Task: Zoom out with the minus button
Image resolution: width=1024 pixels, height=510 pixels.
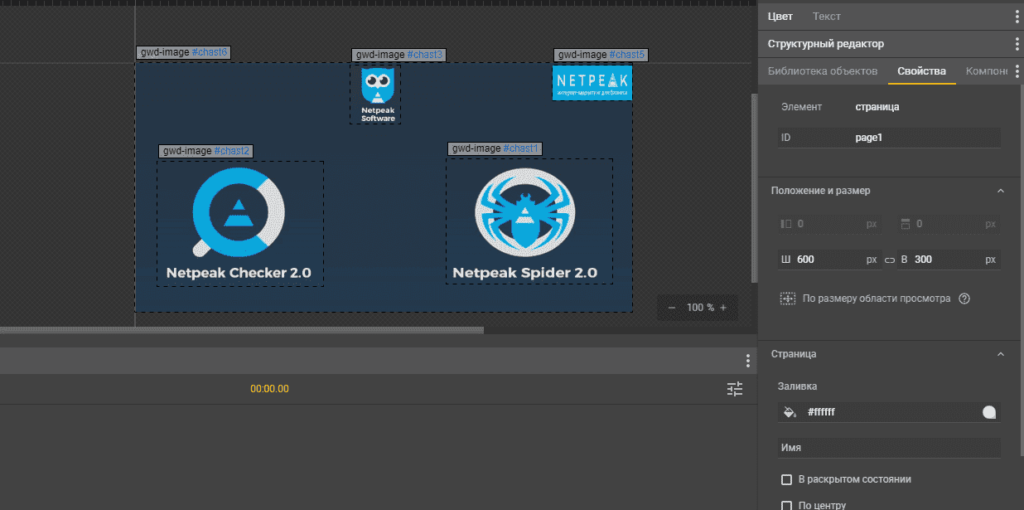Action: [671, 308]
